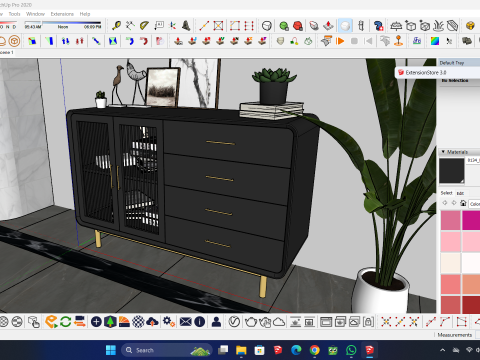Click the green refresh arrows icon
Viewport: 480px width, 360px height.
(65, 322)
